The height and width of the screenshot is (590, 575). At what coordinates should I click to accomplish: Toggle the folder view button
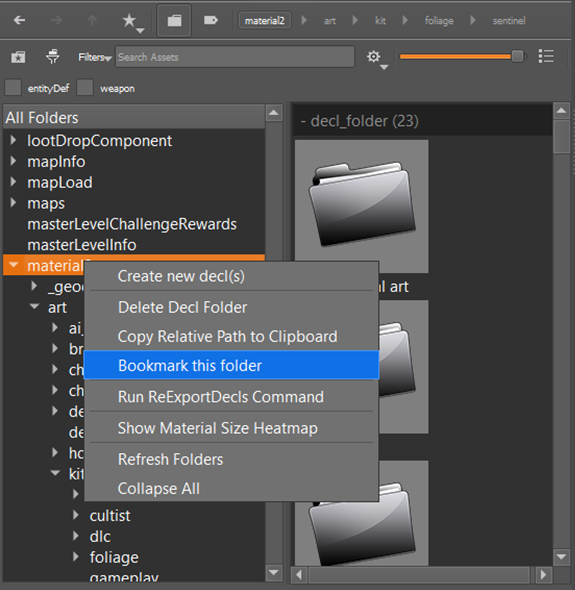click(174, 20)
